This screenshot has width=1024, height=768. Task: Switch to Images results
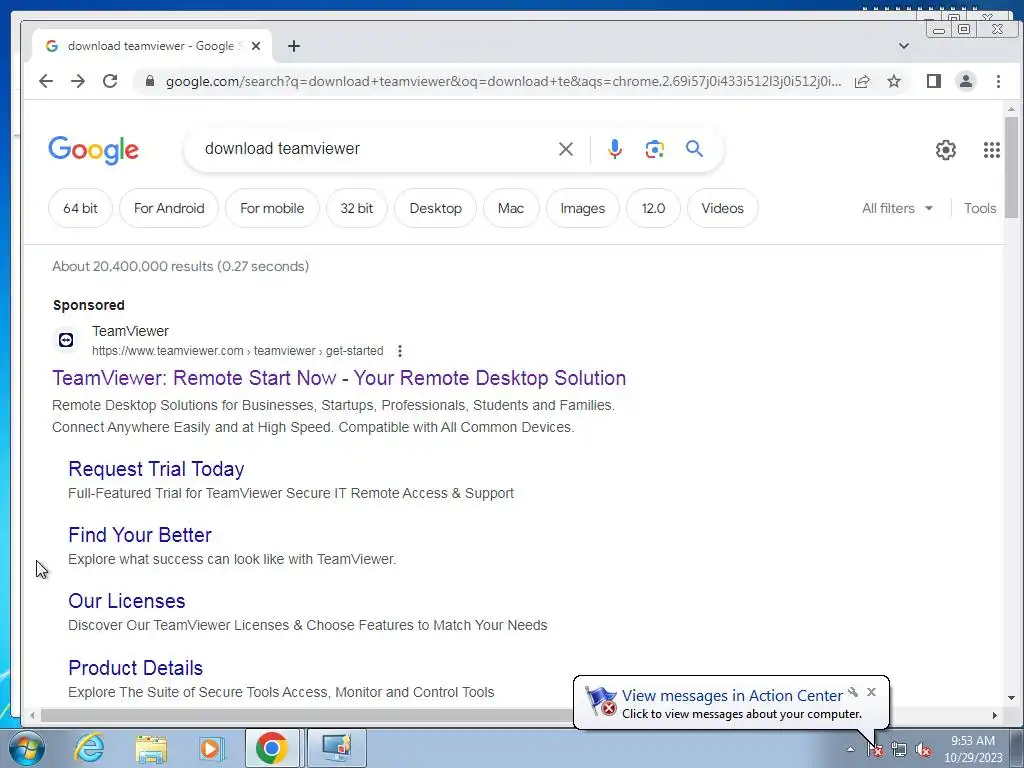click(583, 208)
